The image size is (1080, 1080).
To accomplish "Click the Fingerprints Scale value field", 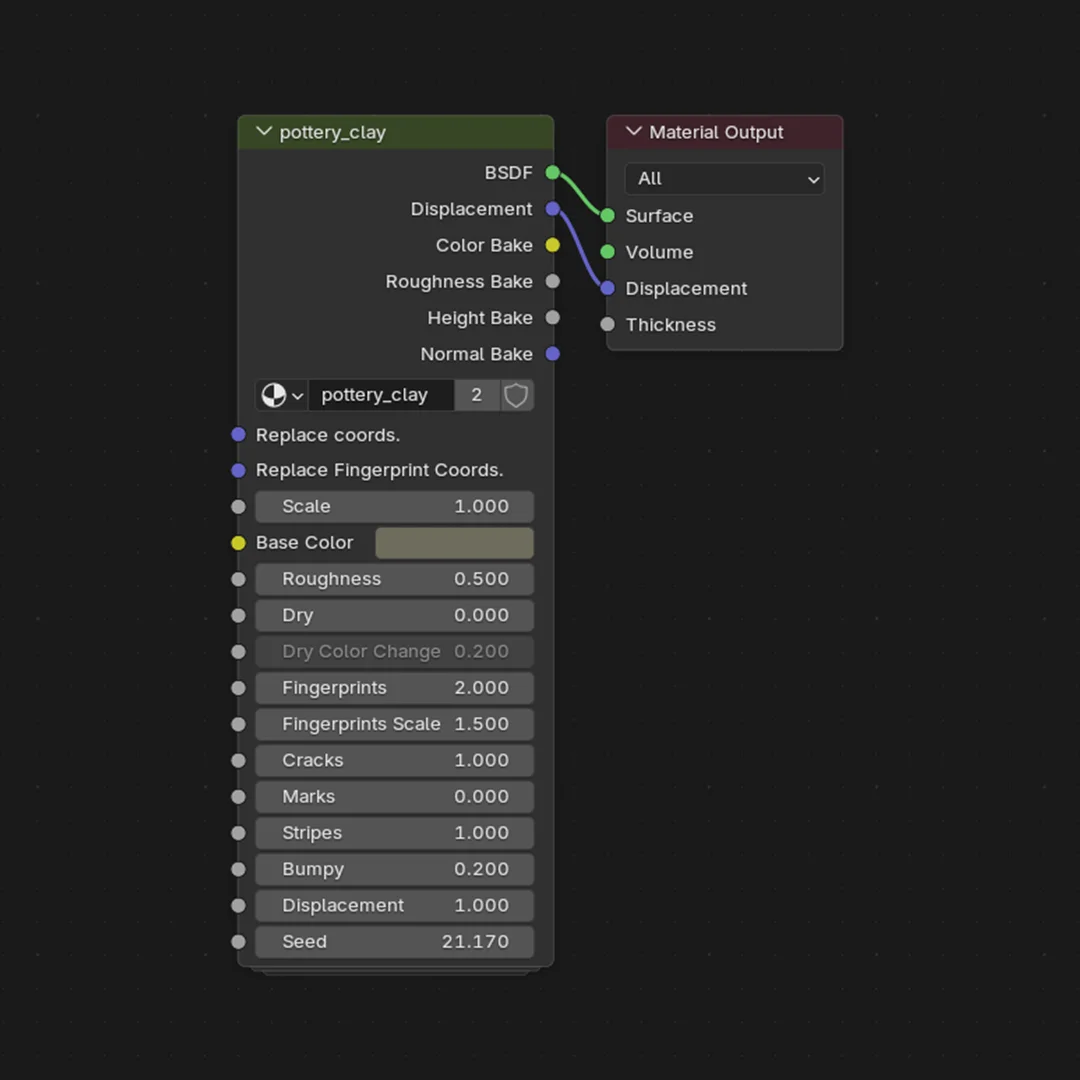I will coord(394,723).
